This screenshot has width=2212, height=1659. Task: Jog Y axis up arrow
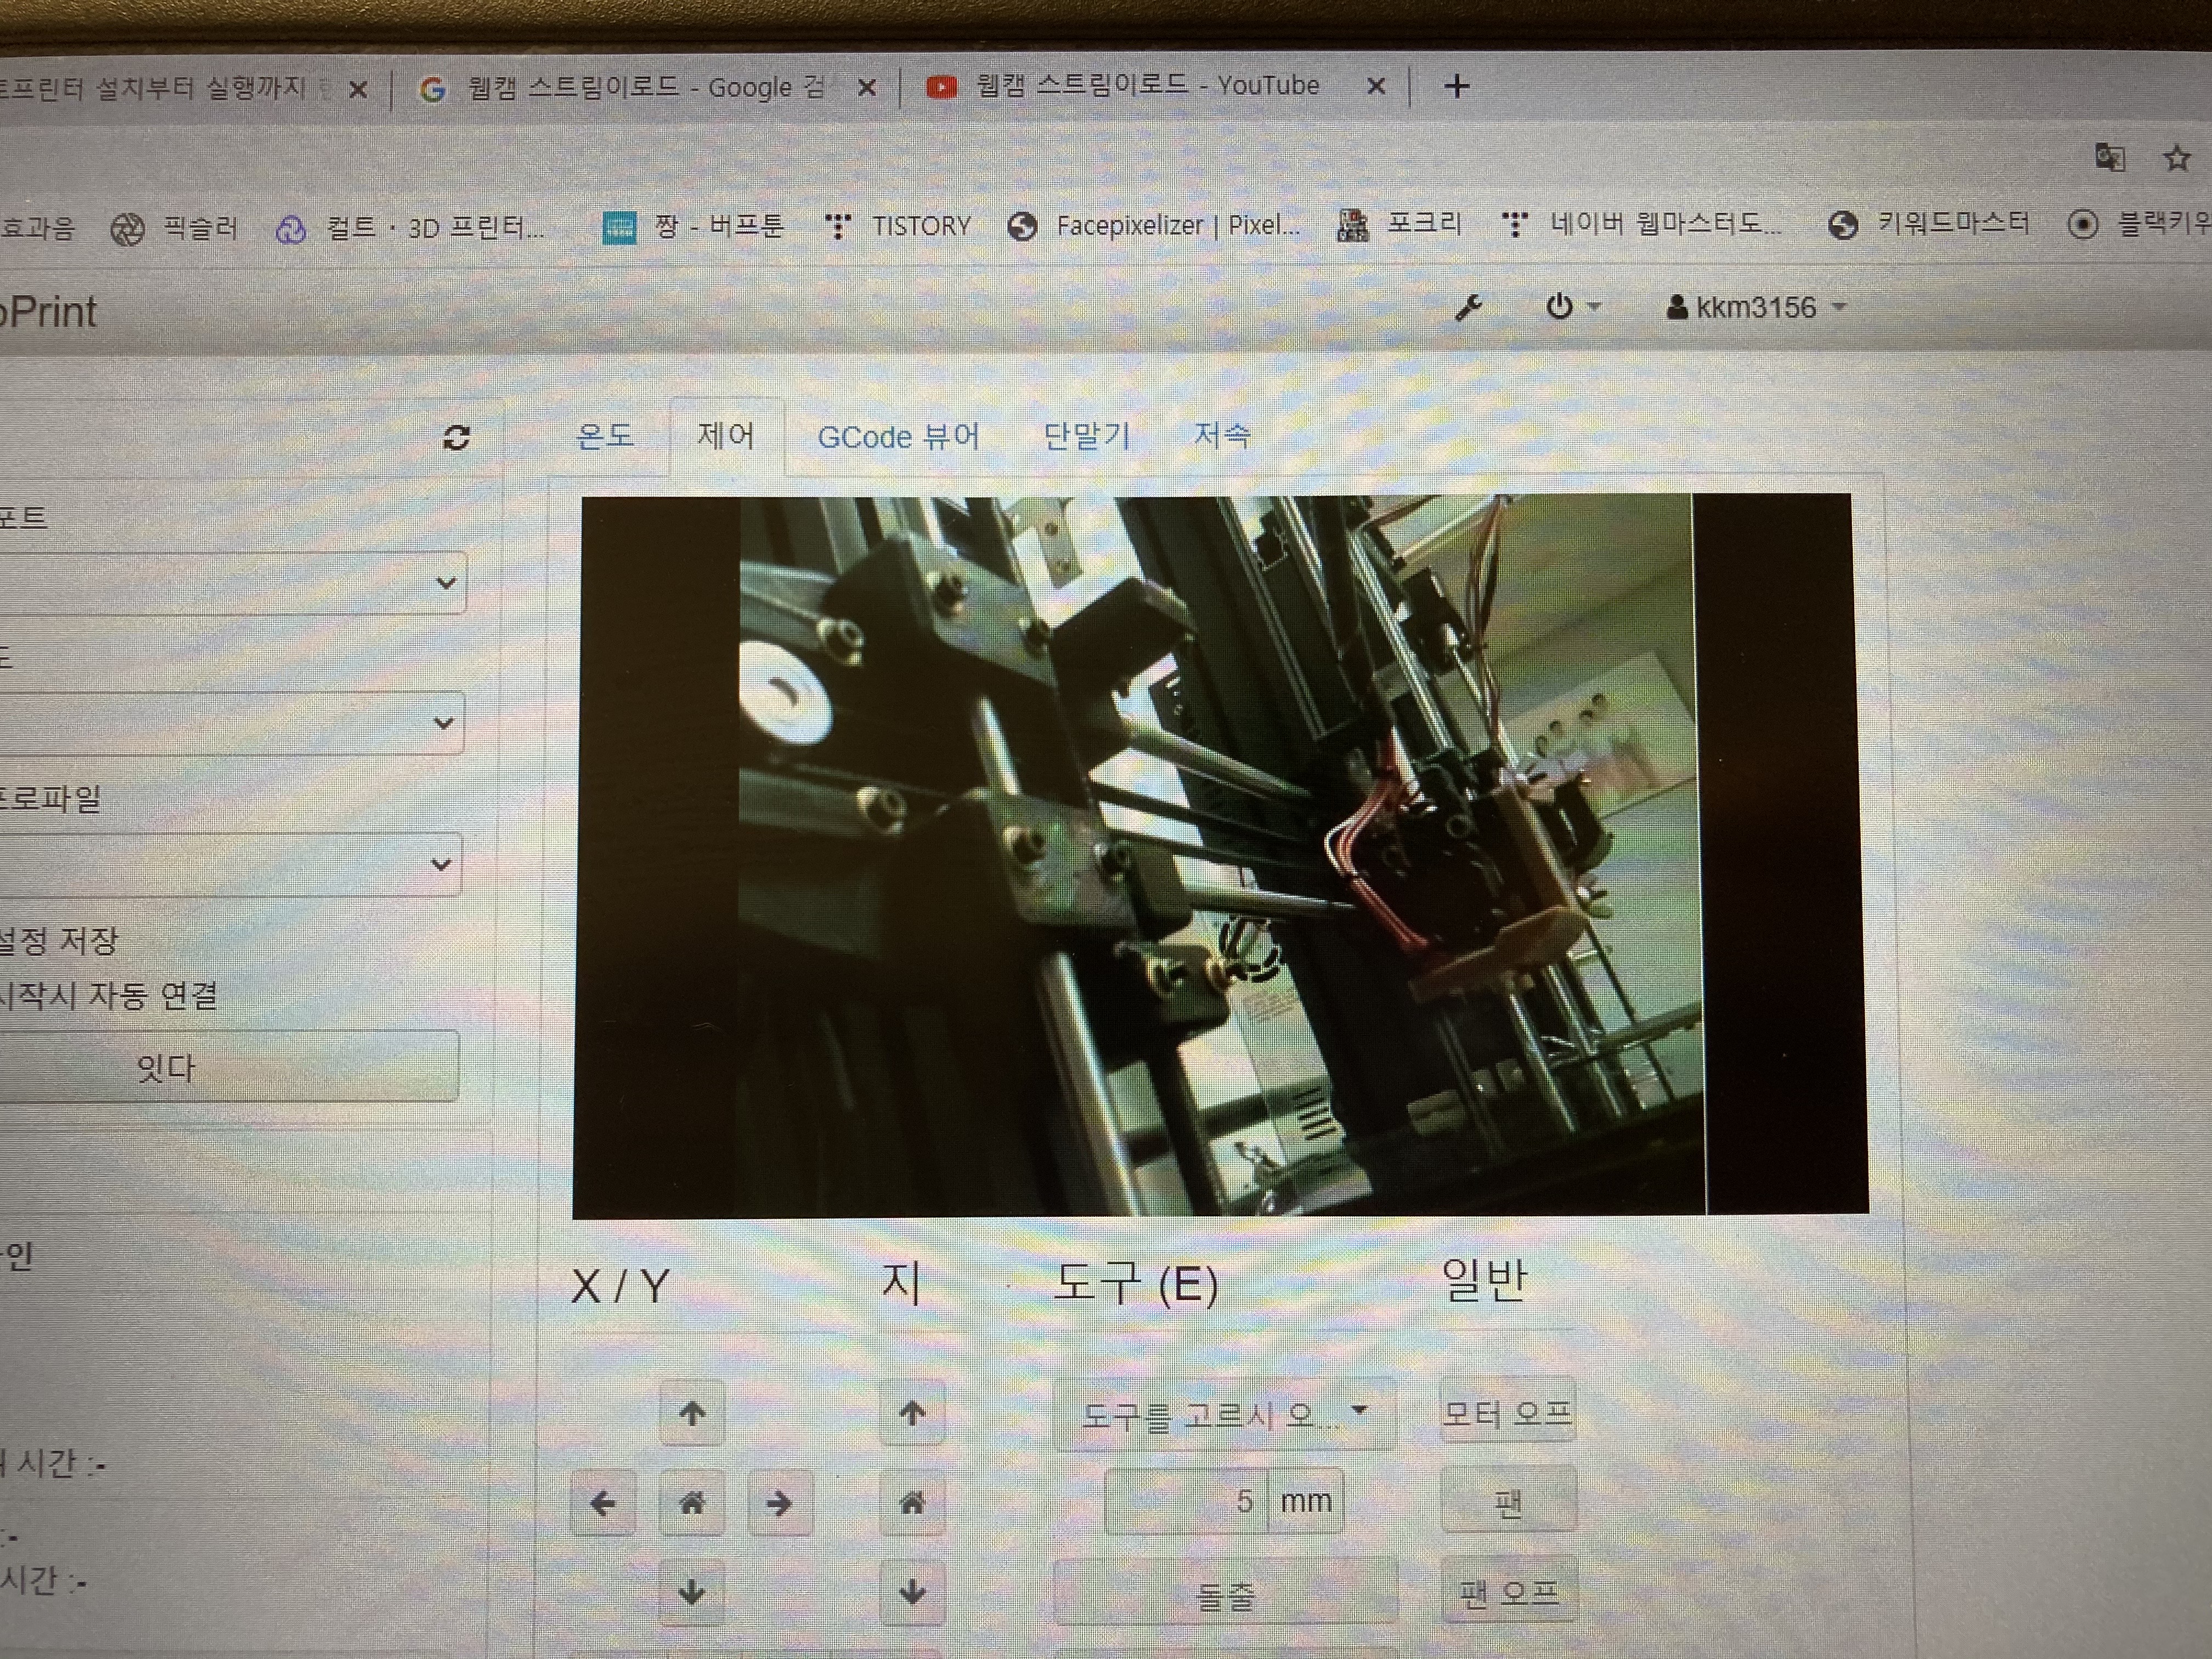point(692,1414)
